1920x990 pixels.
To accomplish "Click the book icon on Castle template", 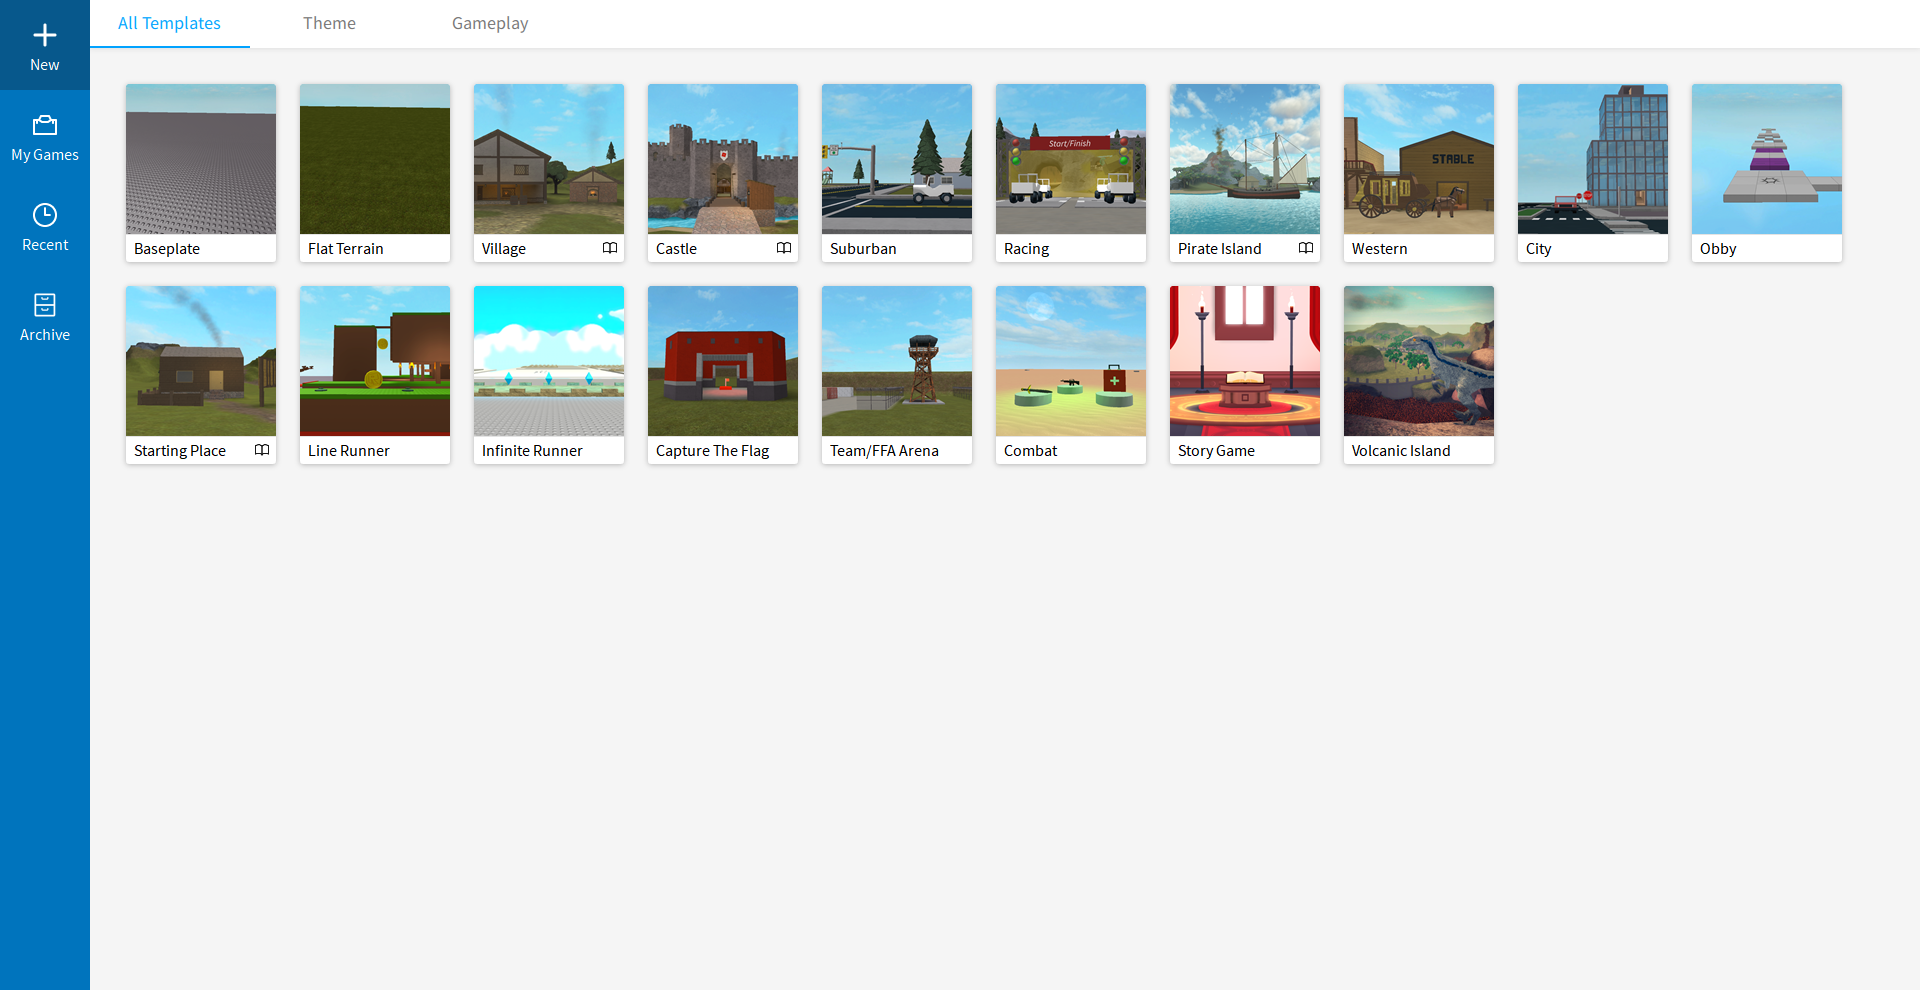I will coord(783,248).
